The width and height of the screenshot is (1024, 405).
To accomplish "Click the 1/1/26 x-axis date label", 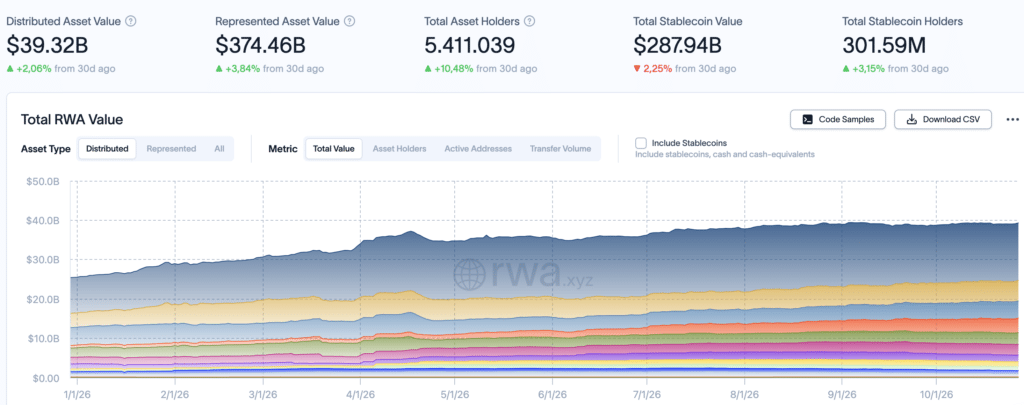I will [77, 395].
